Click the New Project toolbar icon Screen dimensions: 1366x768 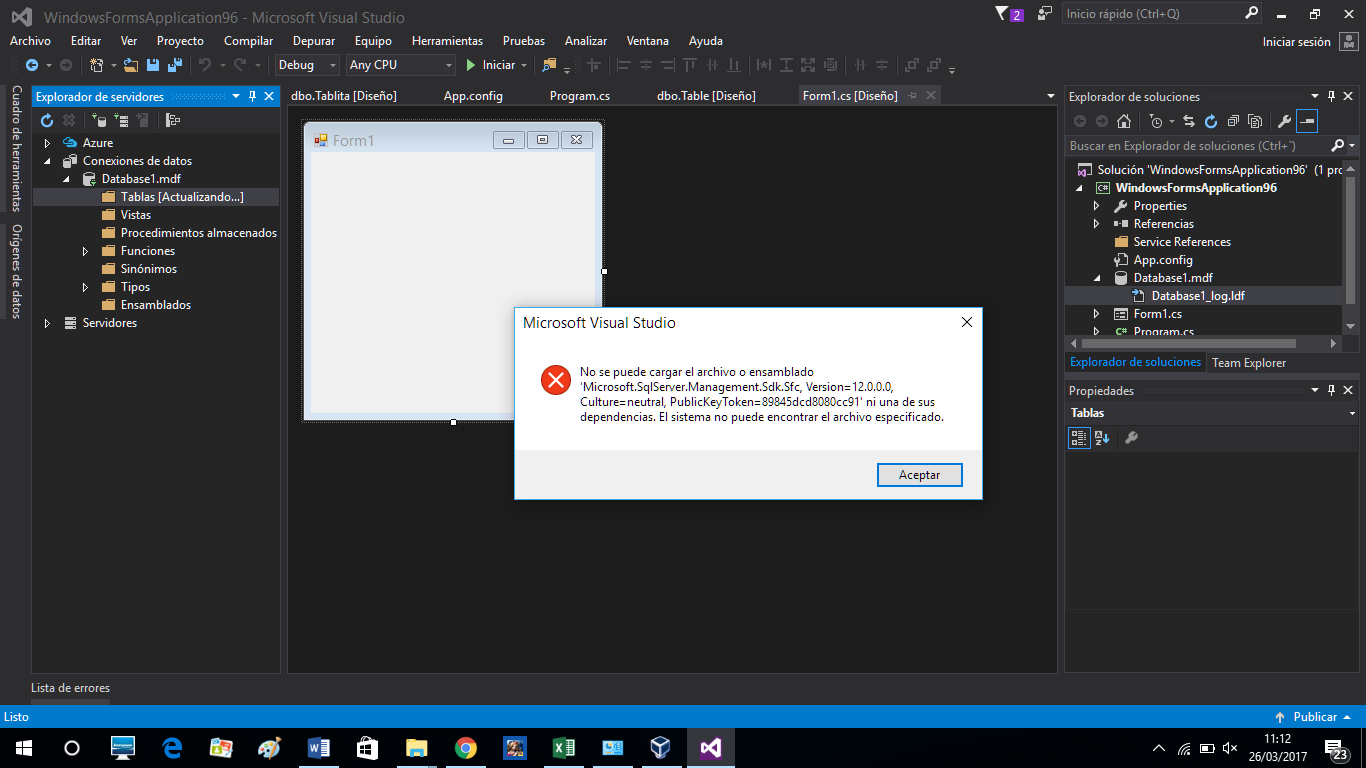point(97,65)
